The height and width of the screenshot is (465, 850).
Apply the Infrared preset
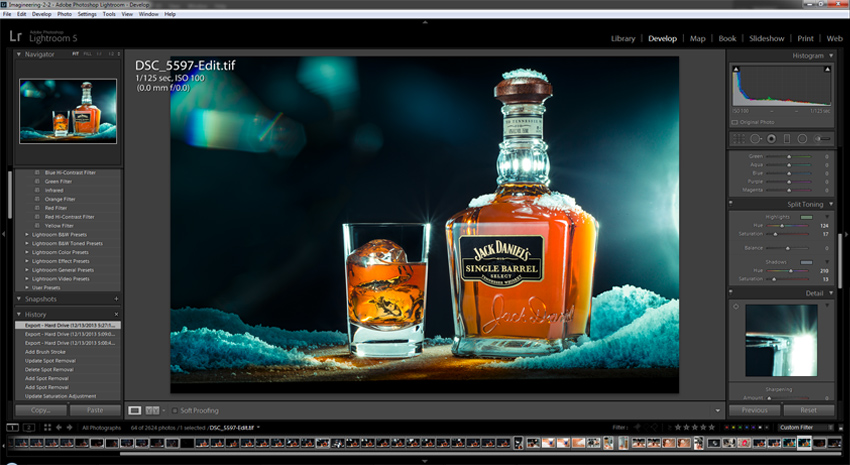tap(54, 190)
